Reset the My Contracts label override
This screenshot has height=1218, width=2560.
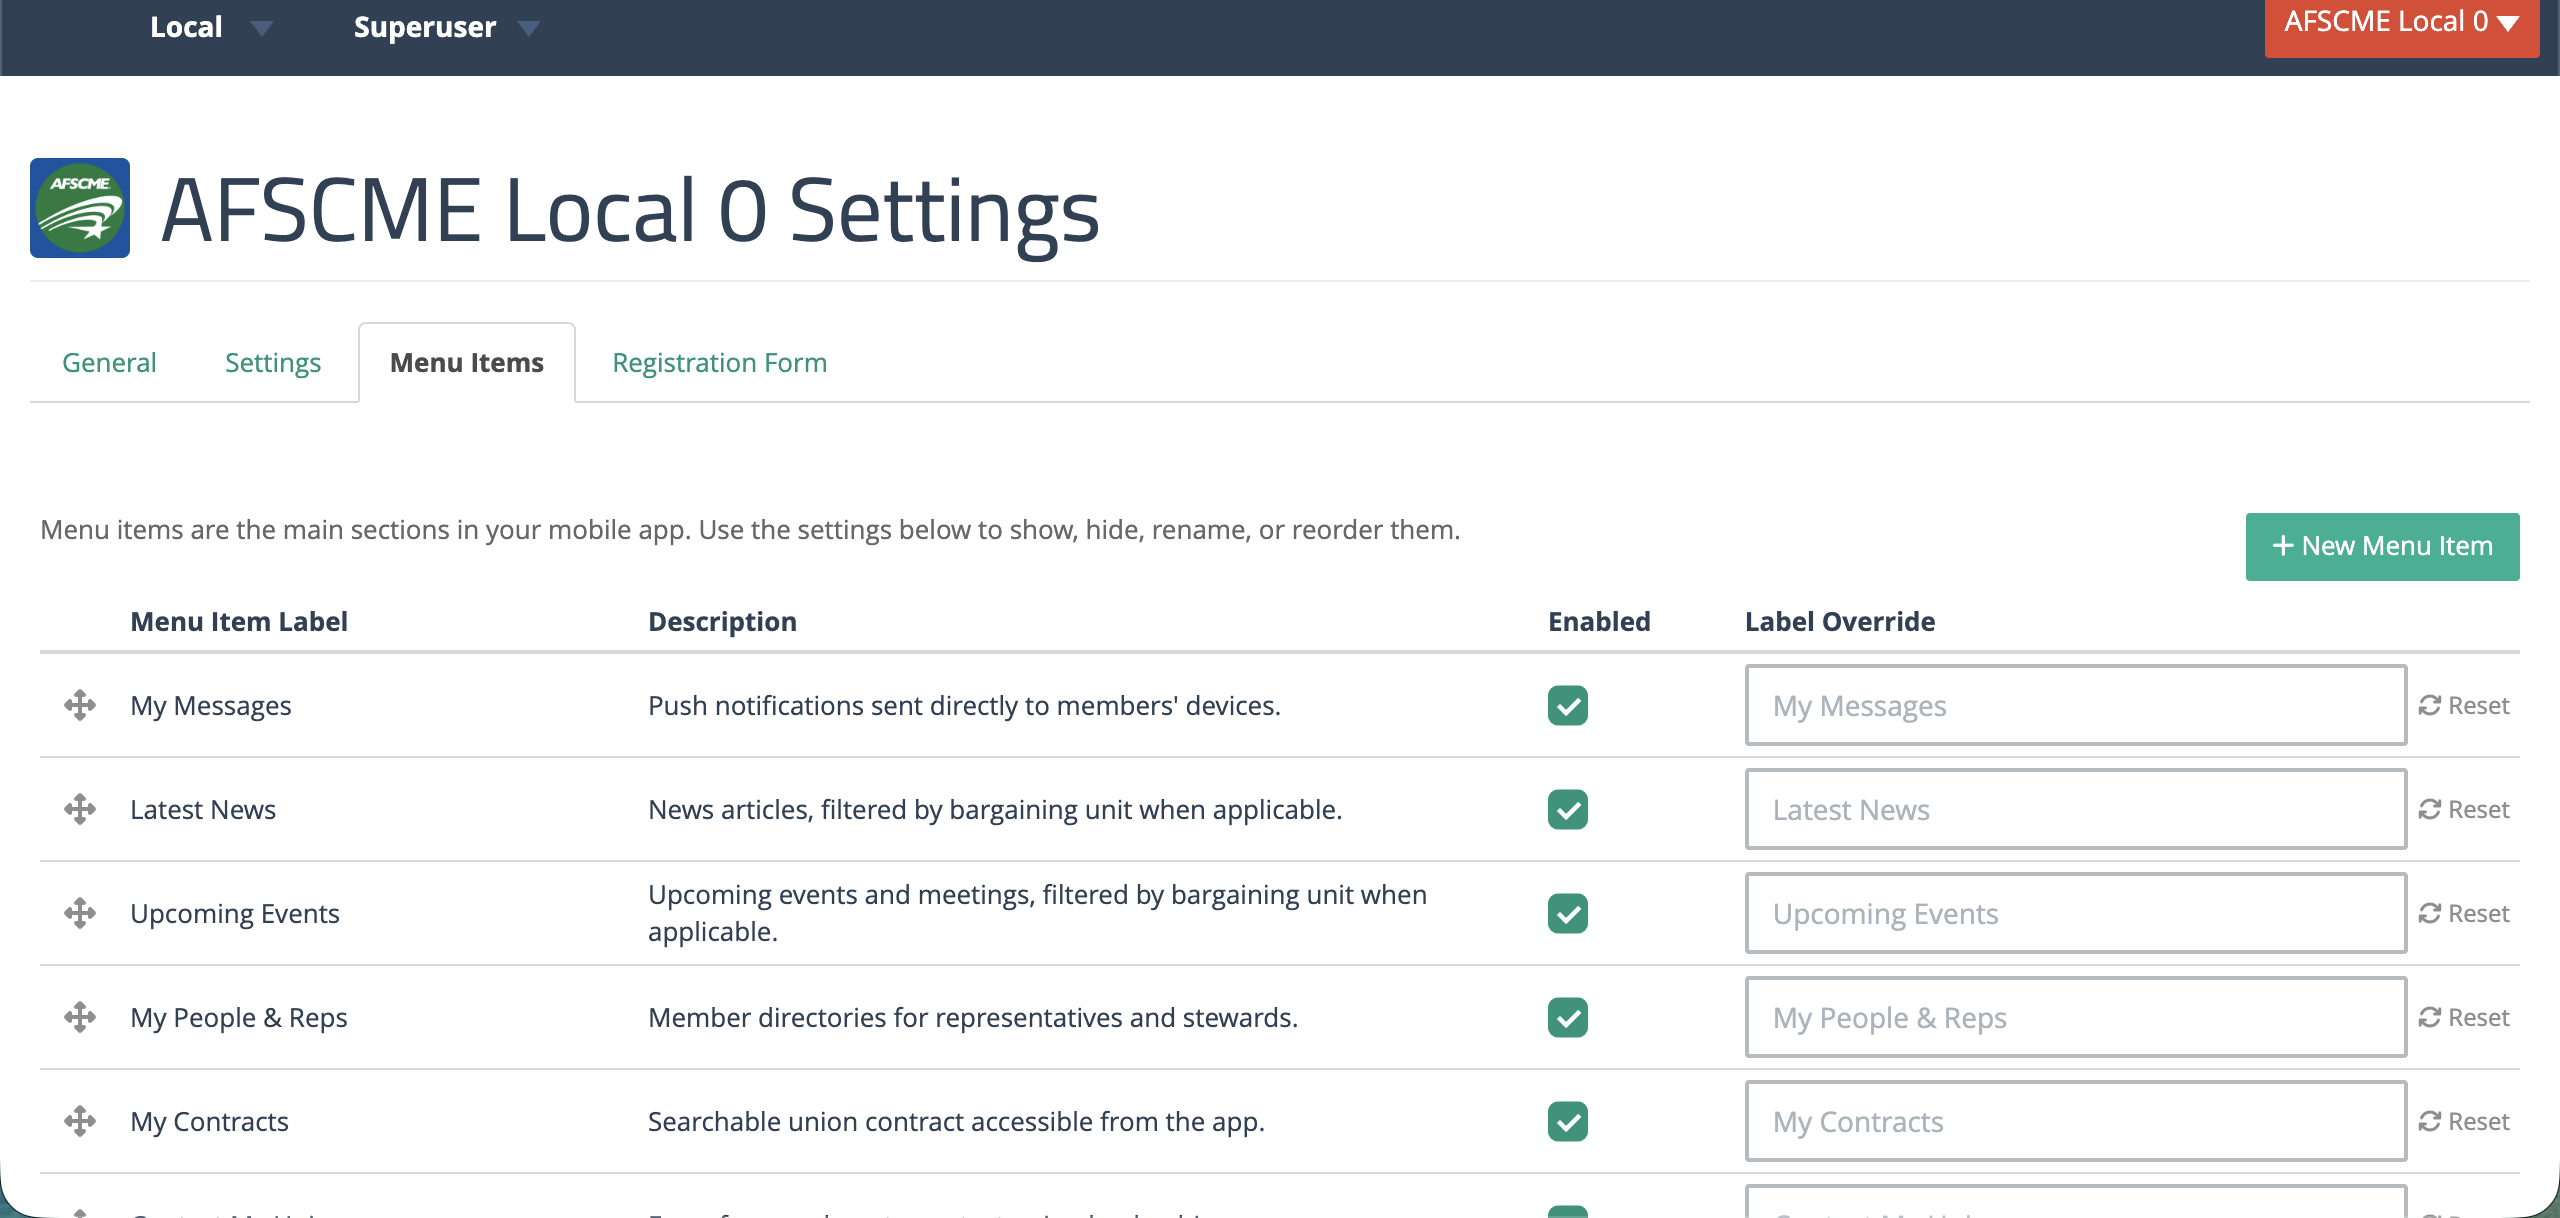[2464, 1121]
